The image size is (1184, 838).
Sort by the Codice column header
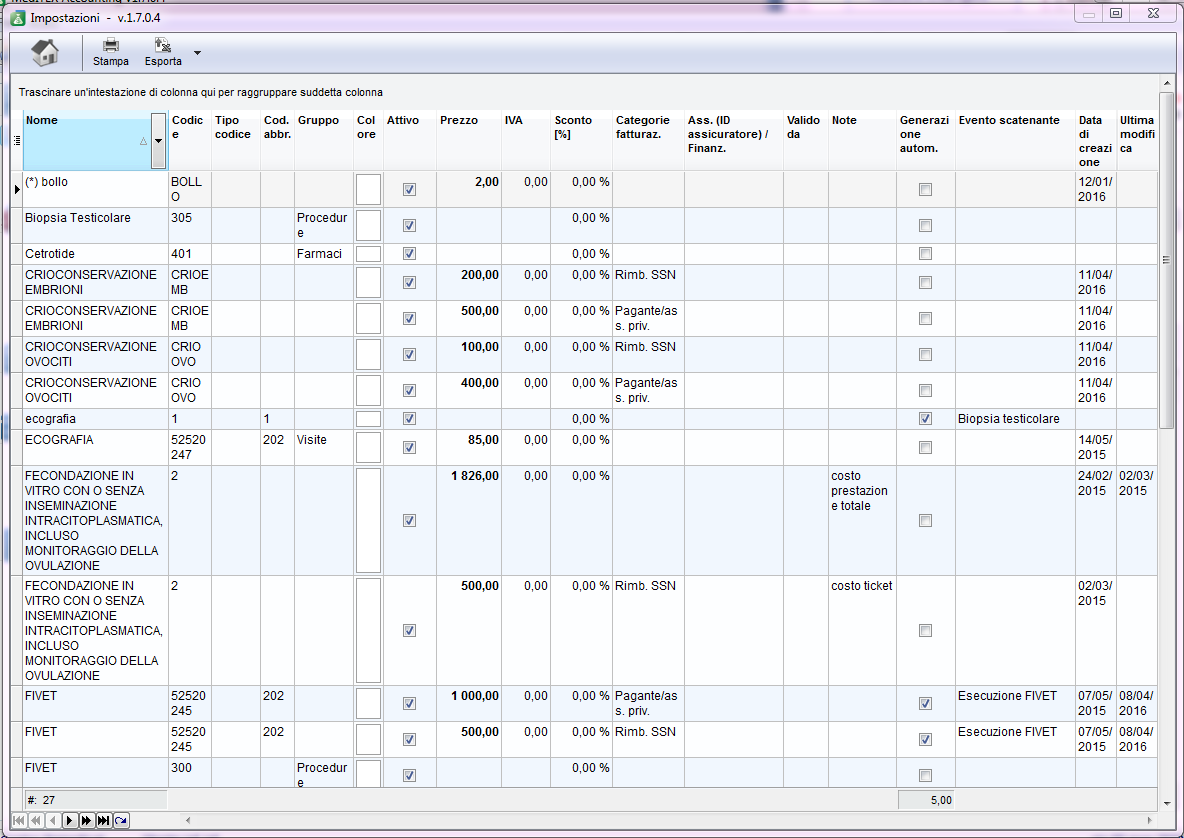189,140
